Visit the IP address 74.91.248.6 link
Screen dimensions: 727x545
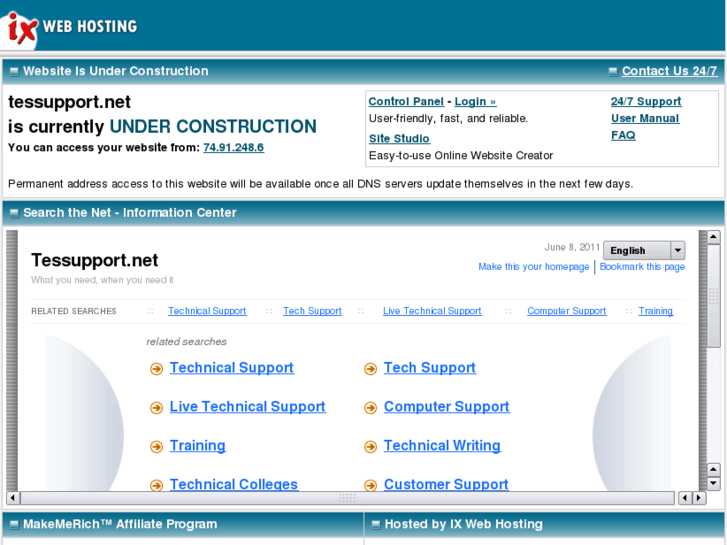point(234,147)
